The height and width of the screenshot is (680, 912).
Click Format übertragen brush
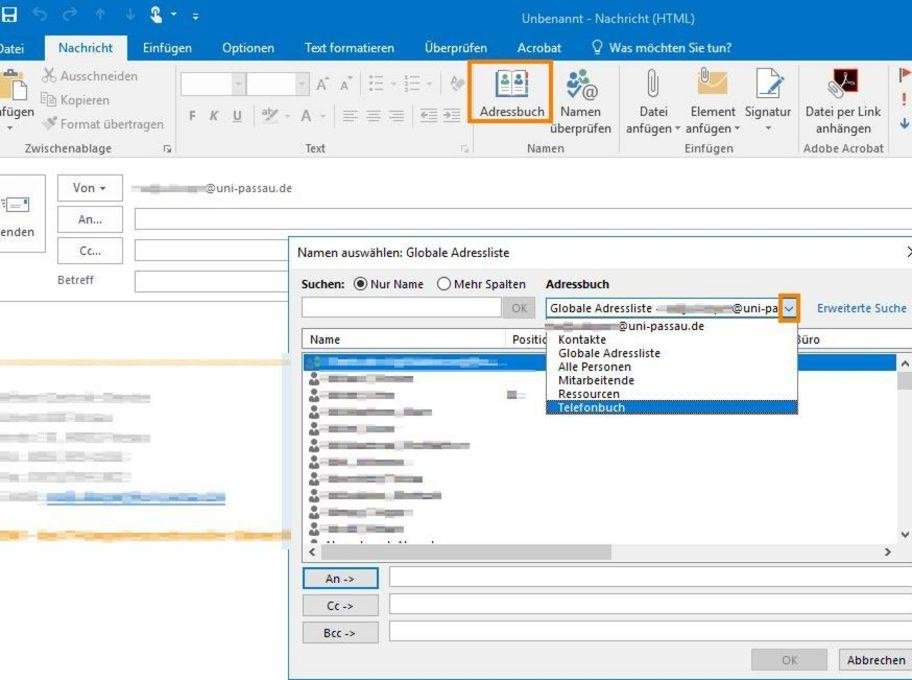tap(103, 123)
